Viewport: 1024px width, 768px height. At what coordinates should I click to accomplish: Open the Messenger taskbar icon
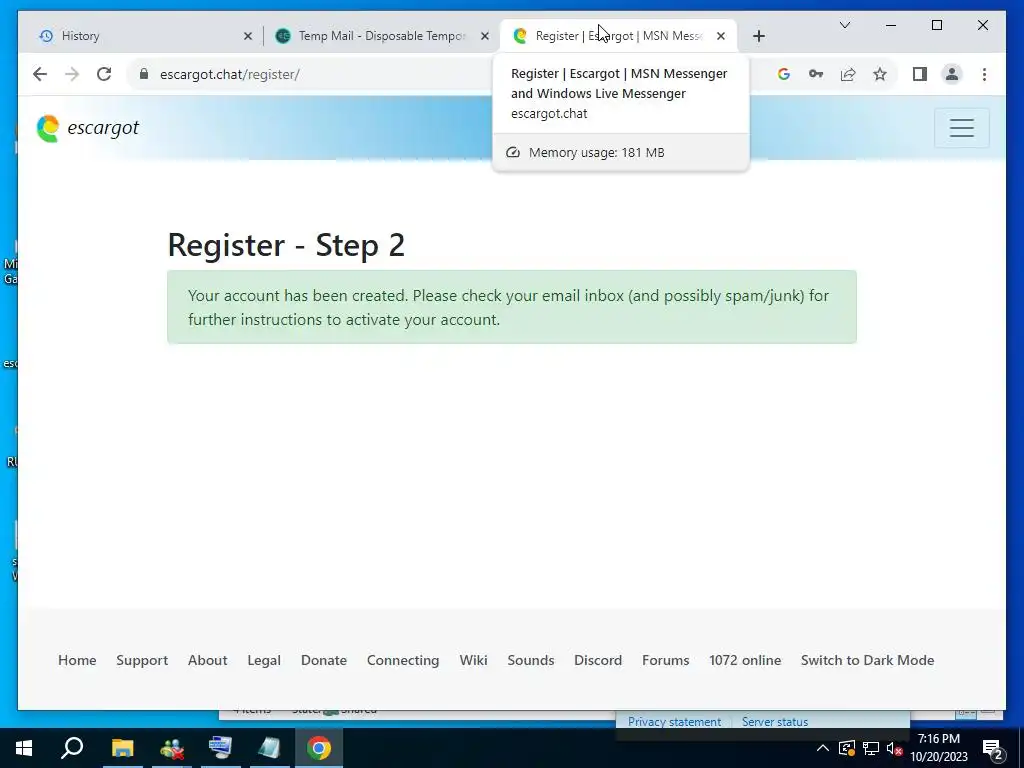(x=172, y=748)
